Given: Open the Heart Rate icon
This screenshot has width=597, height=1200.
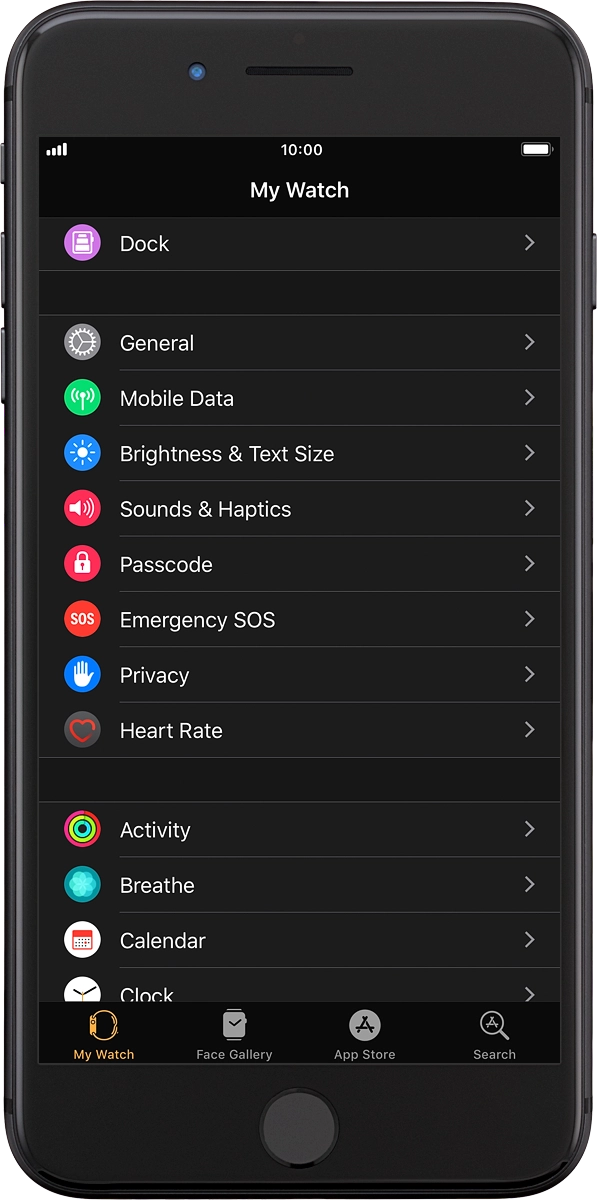Looking at the screenshot, I should 82,729.
